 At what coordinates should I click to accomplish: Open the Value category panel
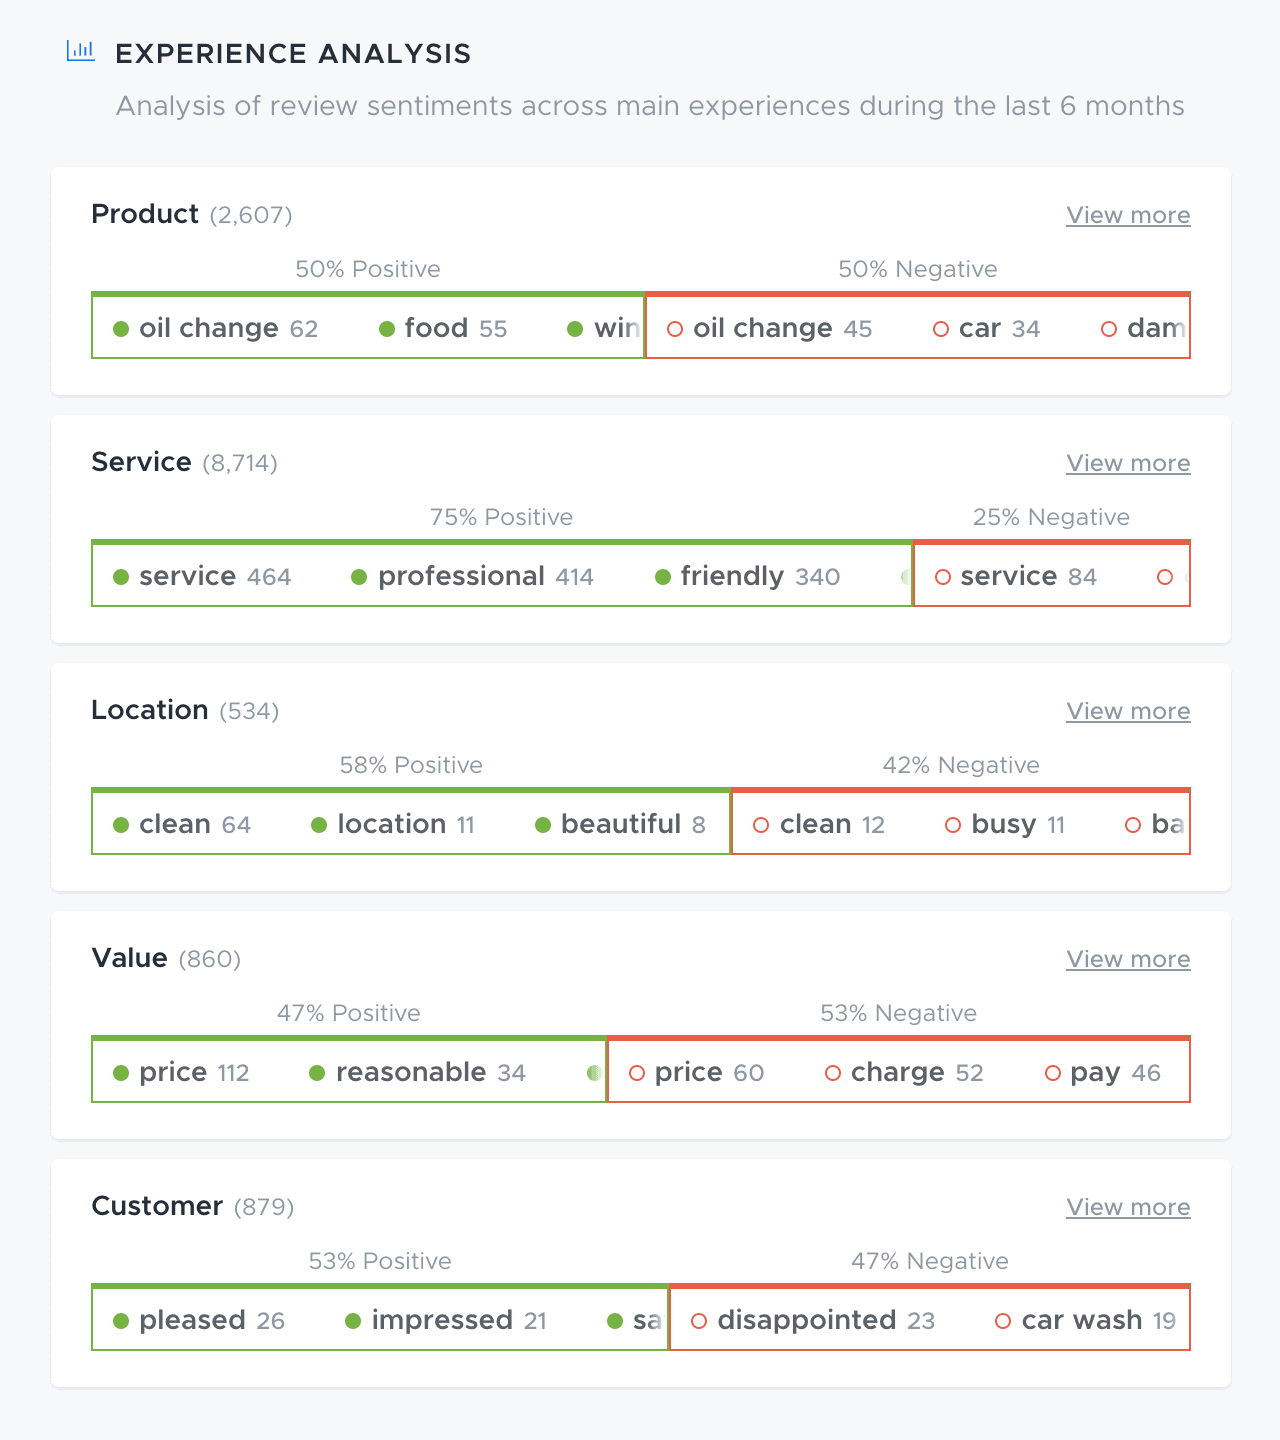(129, 958)
